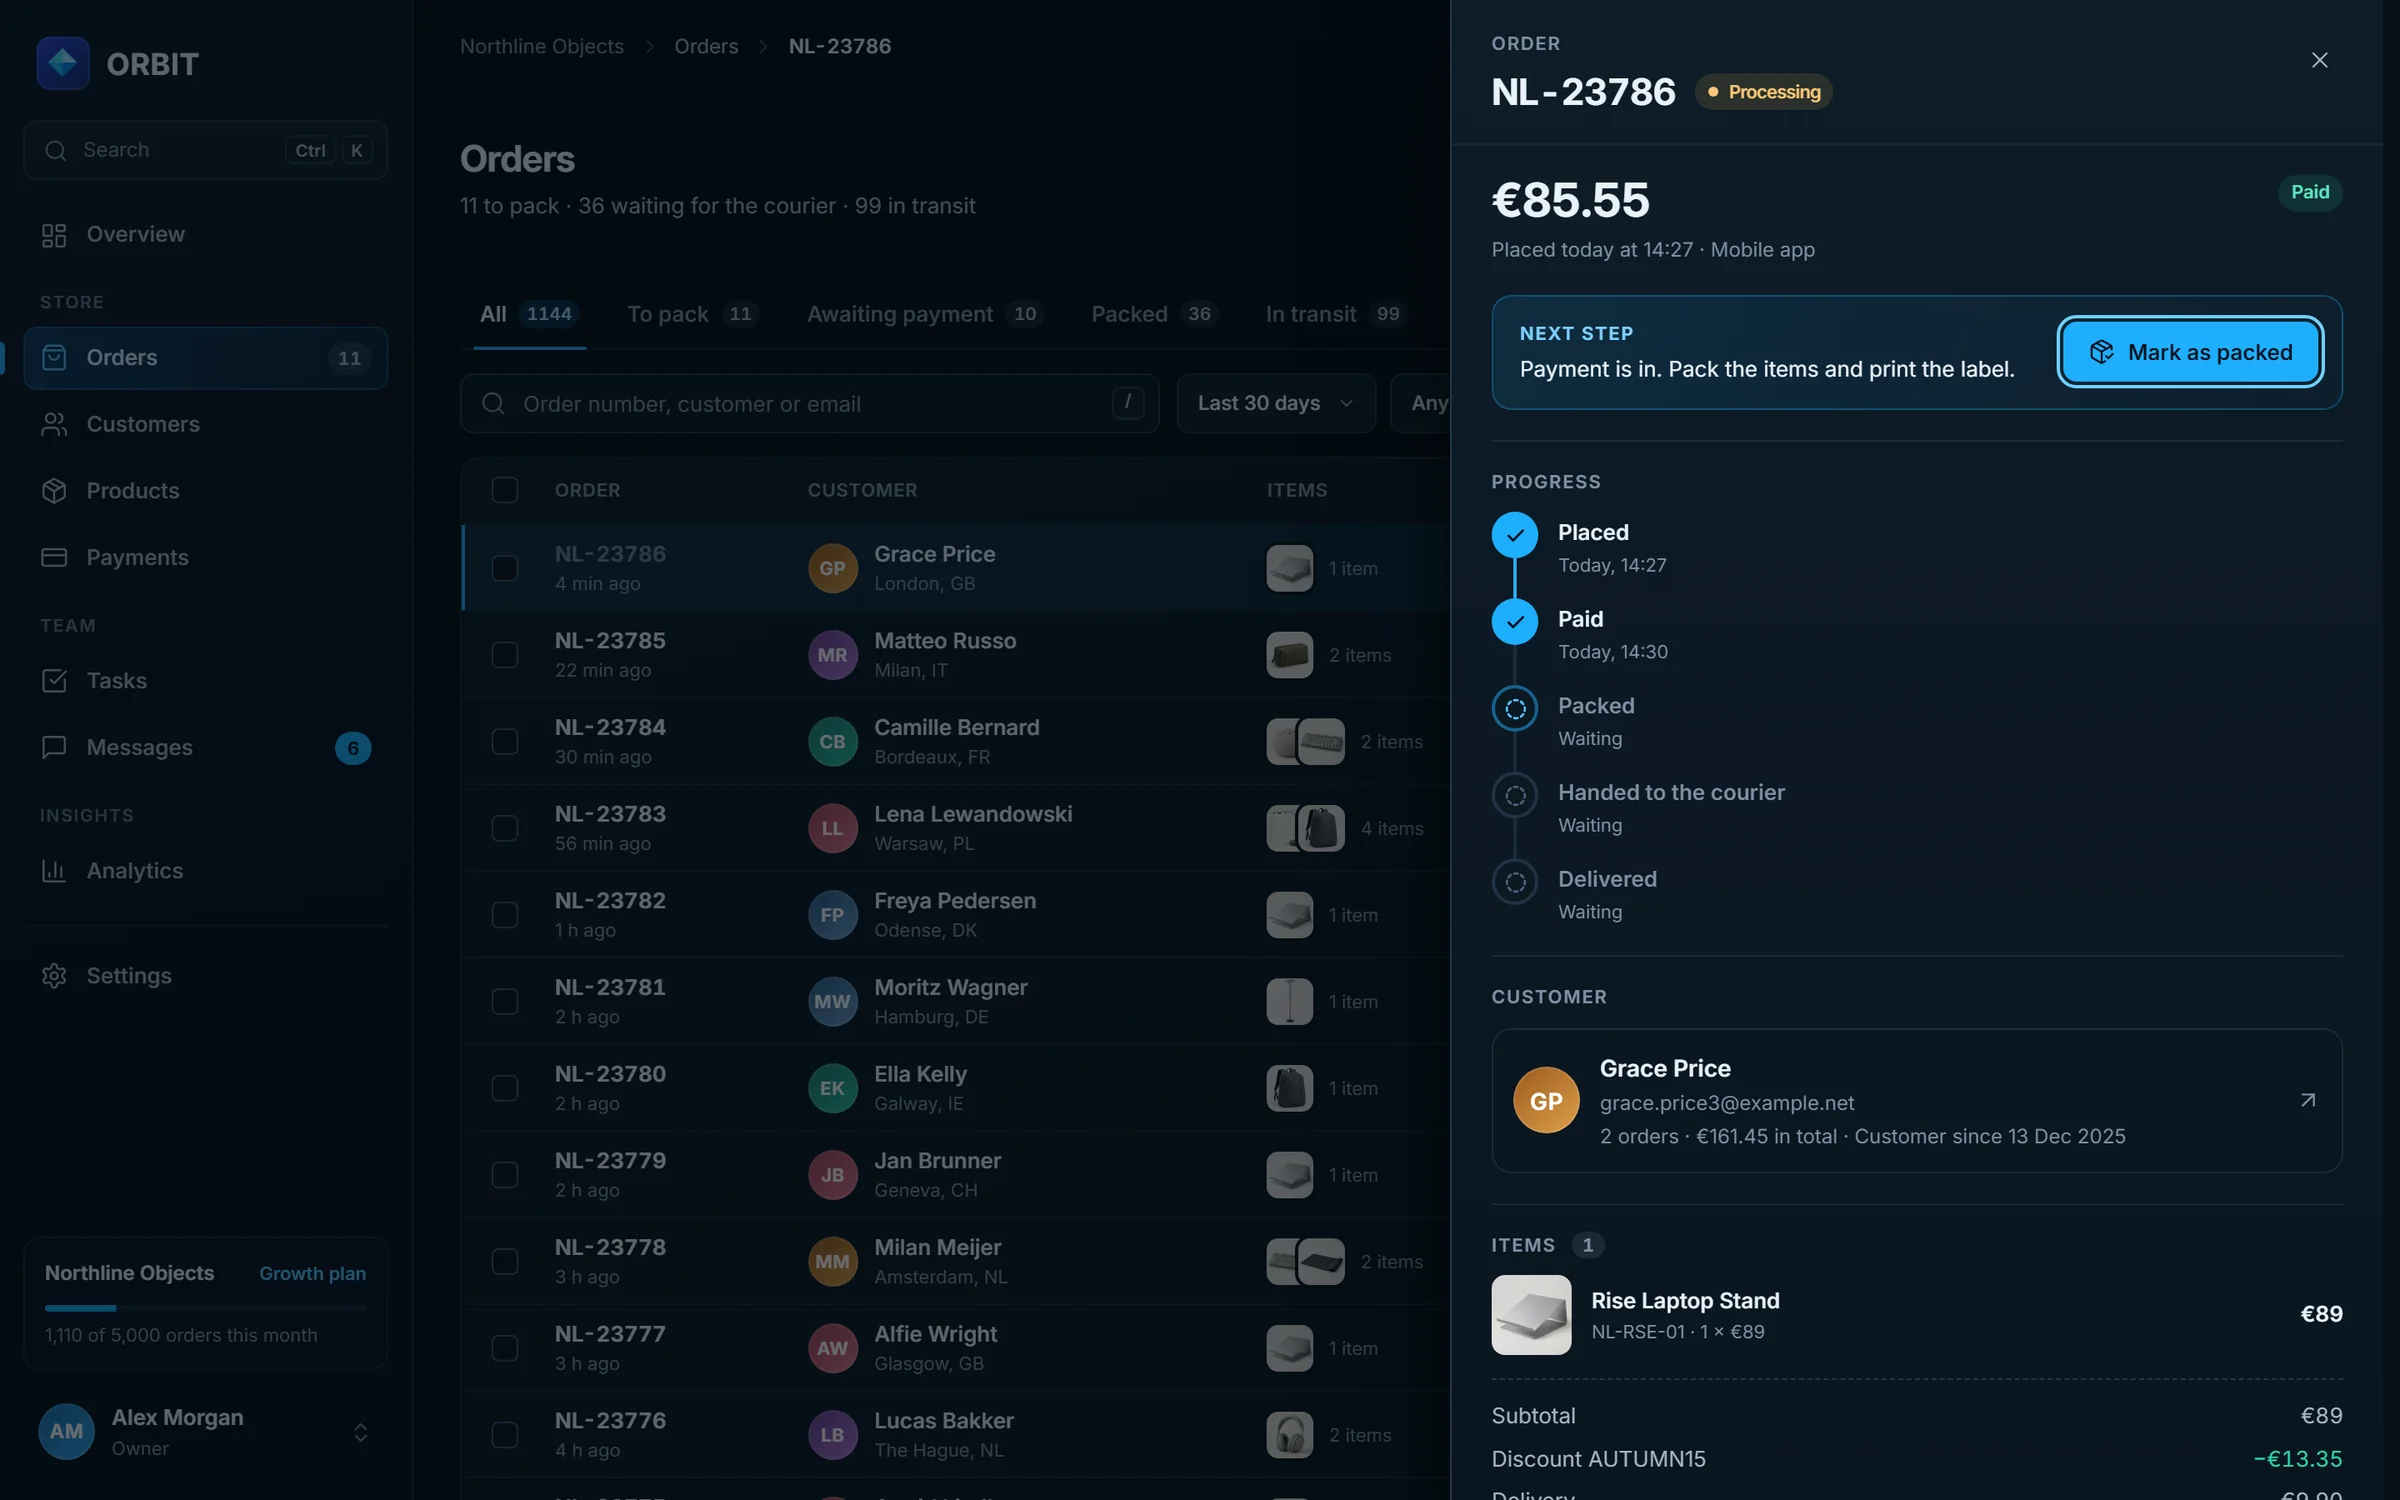Switch to the Awaiting payment tab

tap(925, 314)
